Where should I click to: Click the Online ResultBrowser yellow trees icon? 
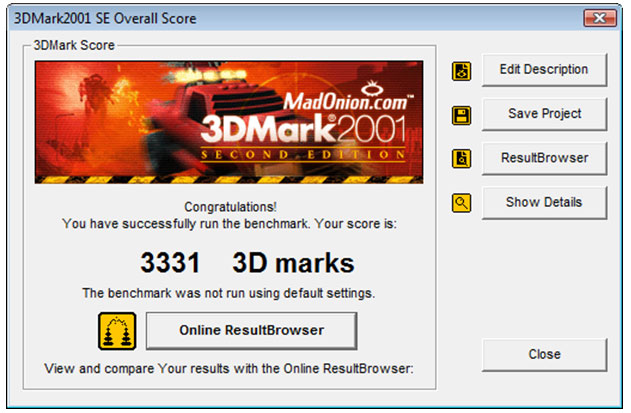[x=117, y=331]
